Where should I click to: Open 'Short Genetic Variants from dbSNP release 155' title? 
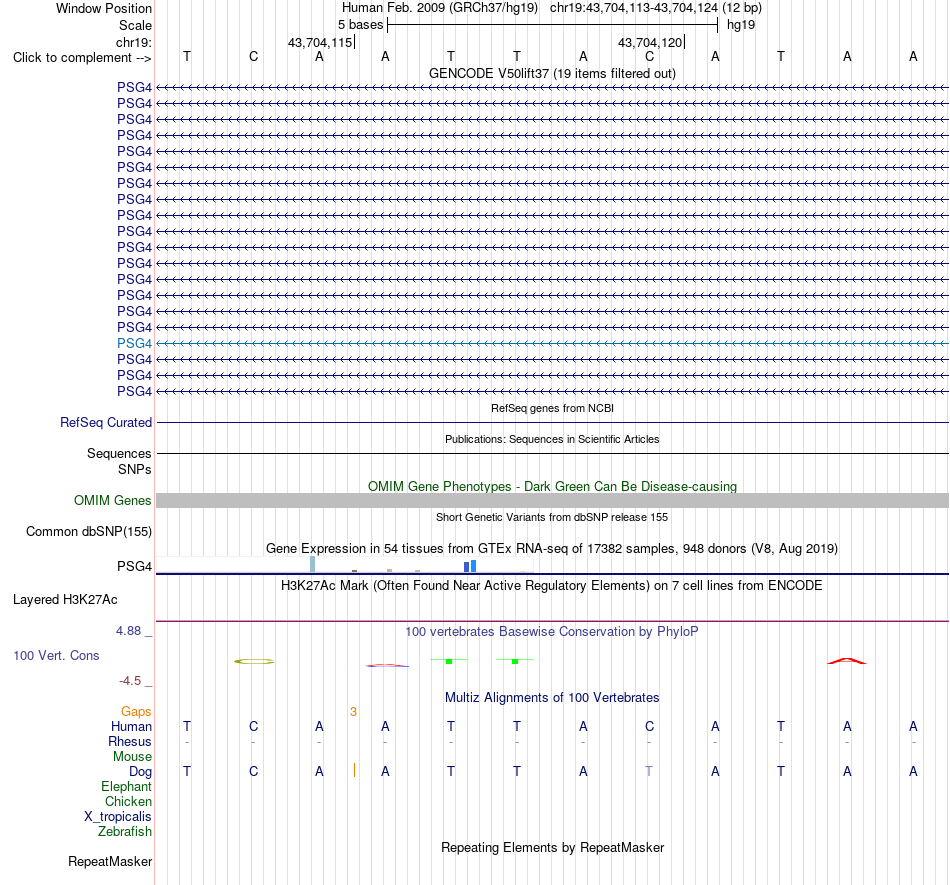point(552,517)
